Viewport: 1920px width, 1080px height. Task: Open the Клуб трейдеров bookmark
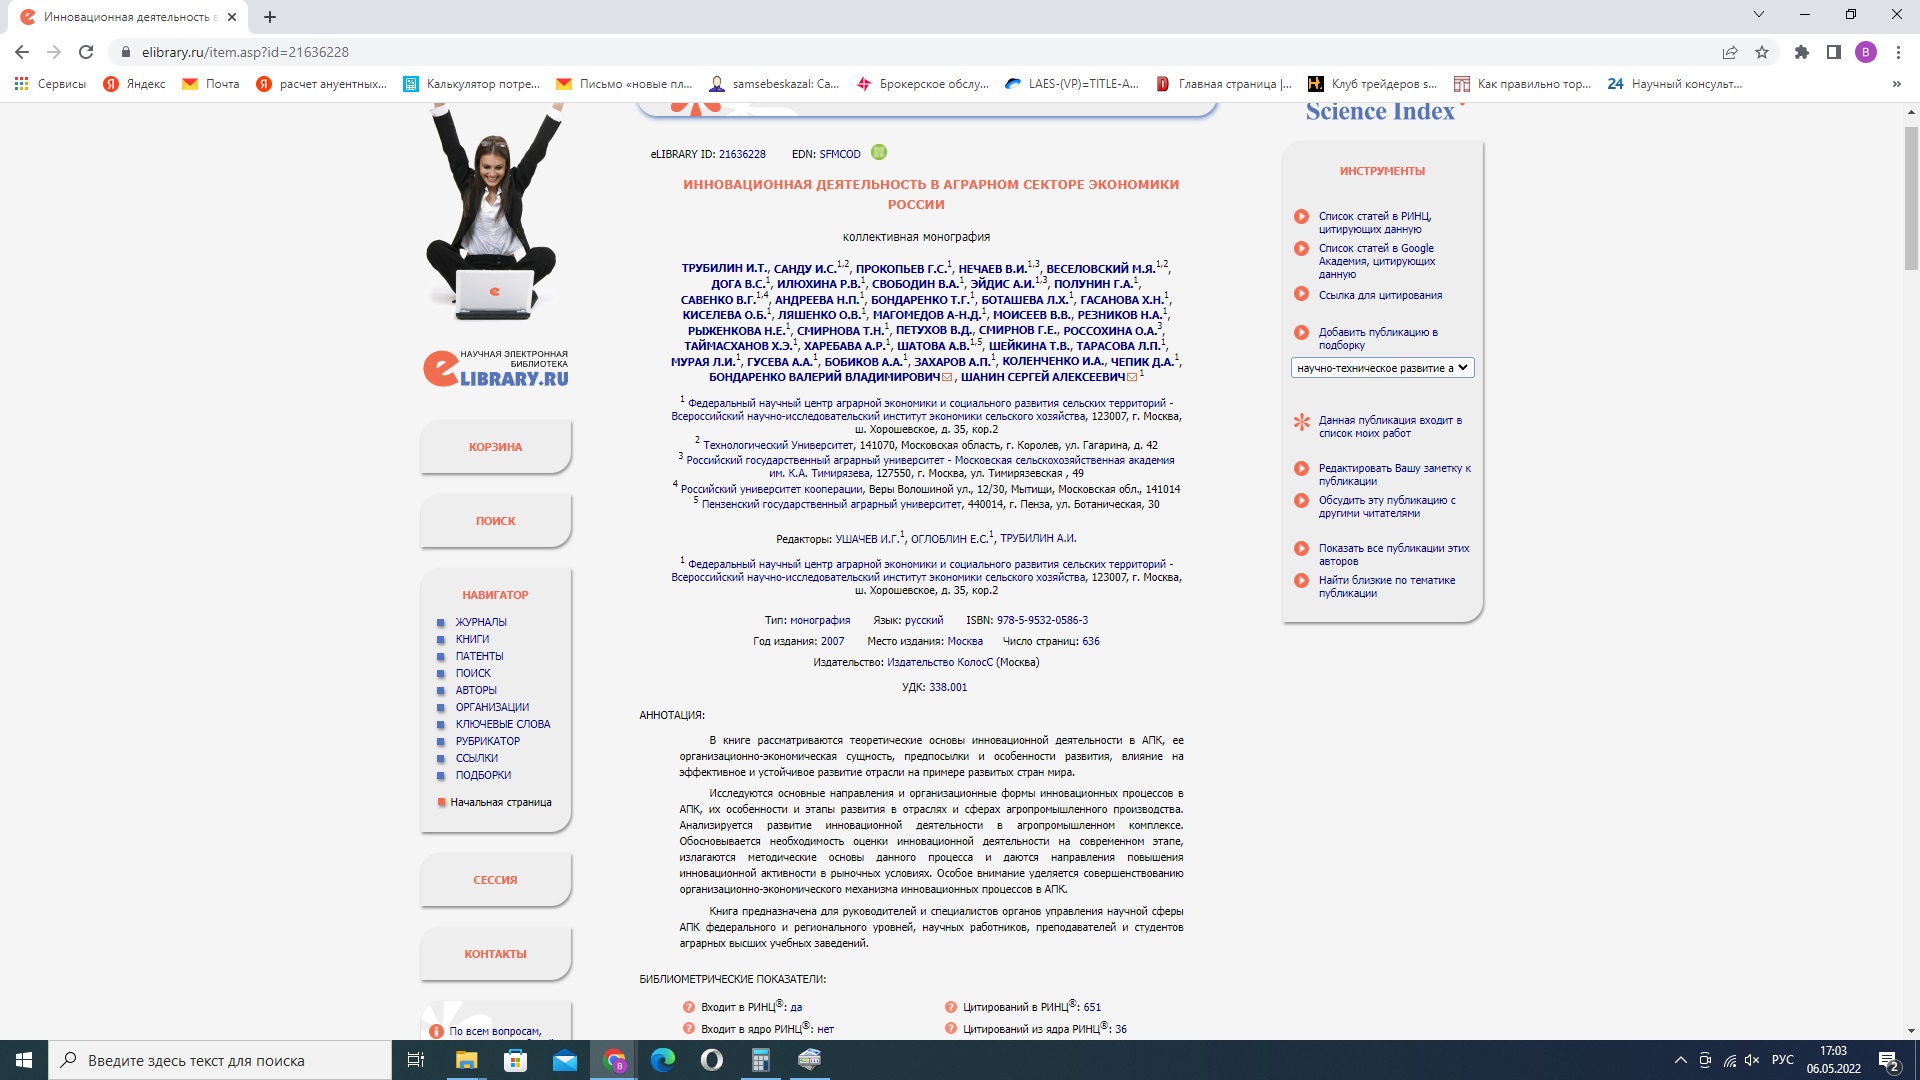tap(1372, 84)
